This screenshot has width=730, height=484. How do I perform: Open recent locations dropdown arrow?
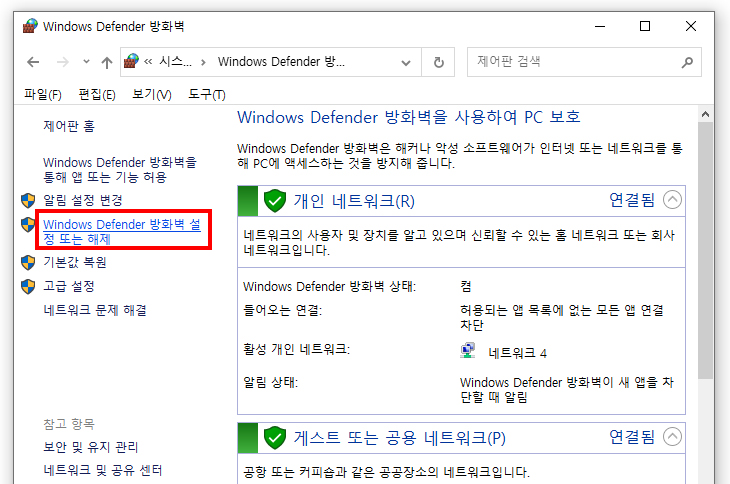[86, 61]
